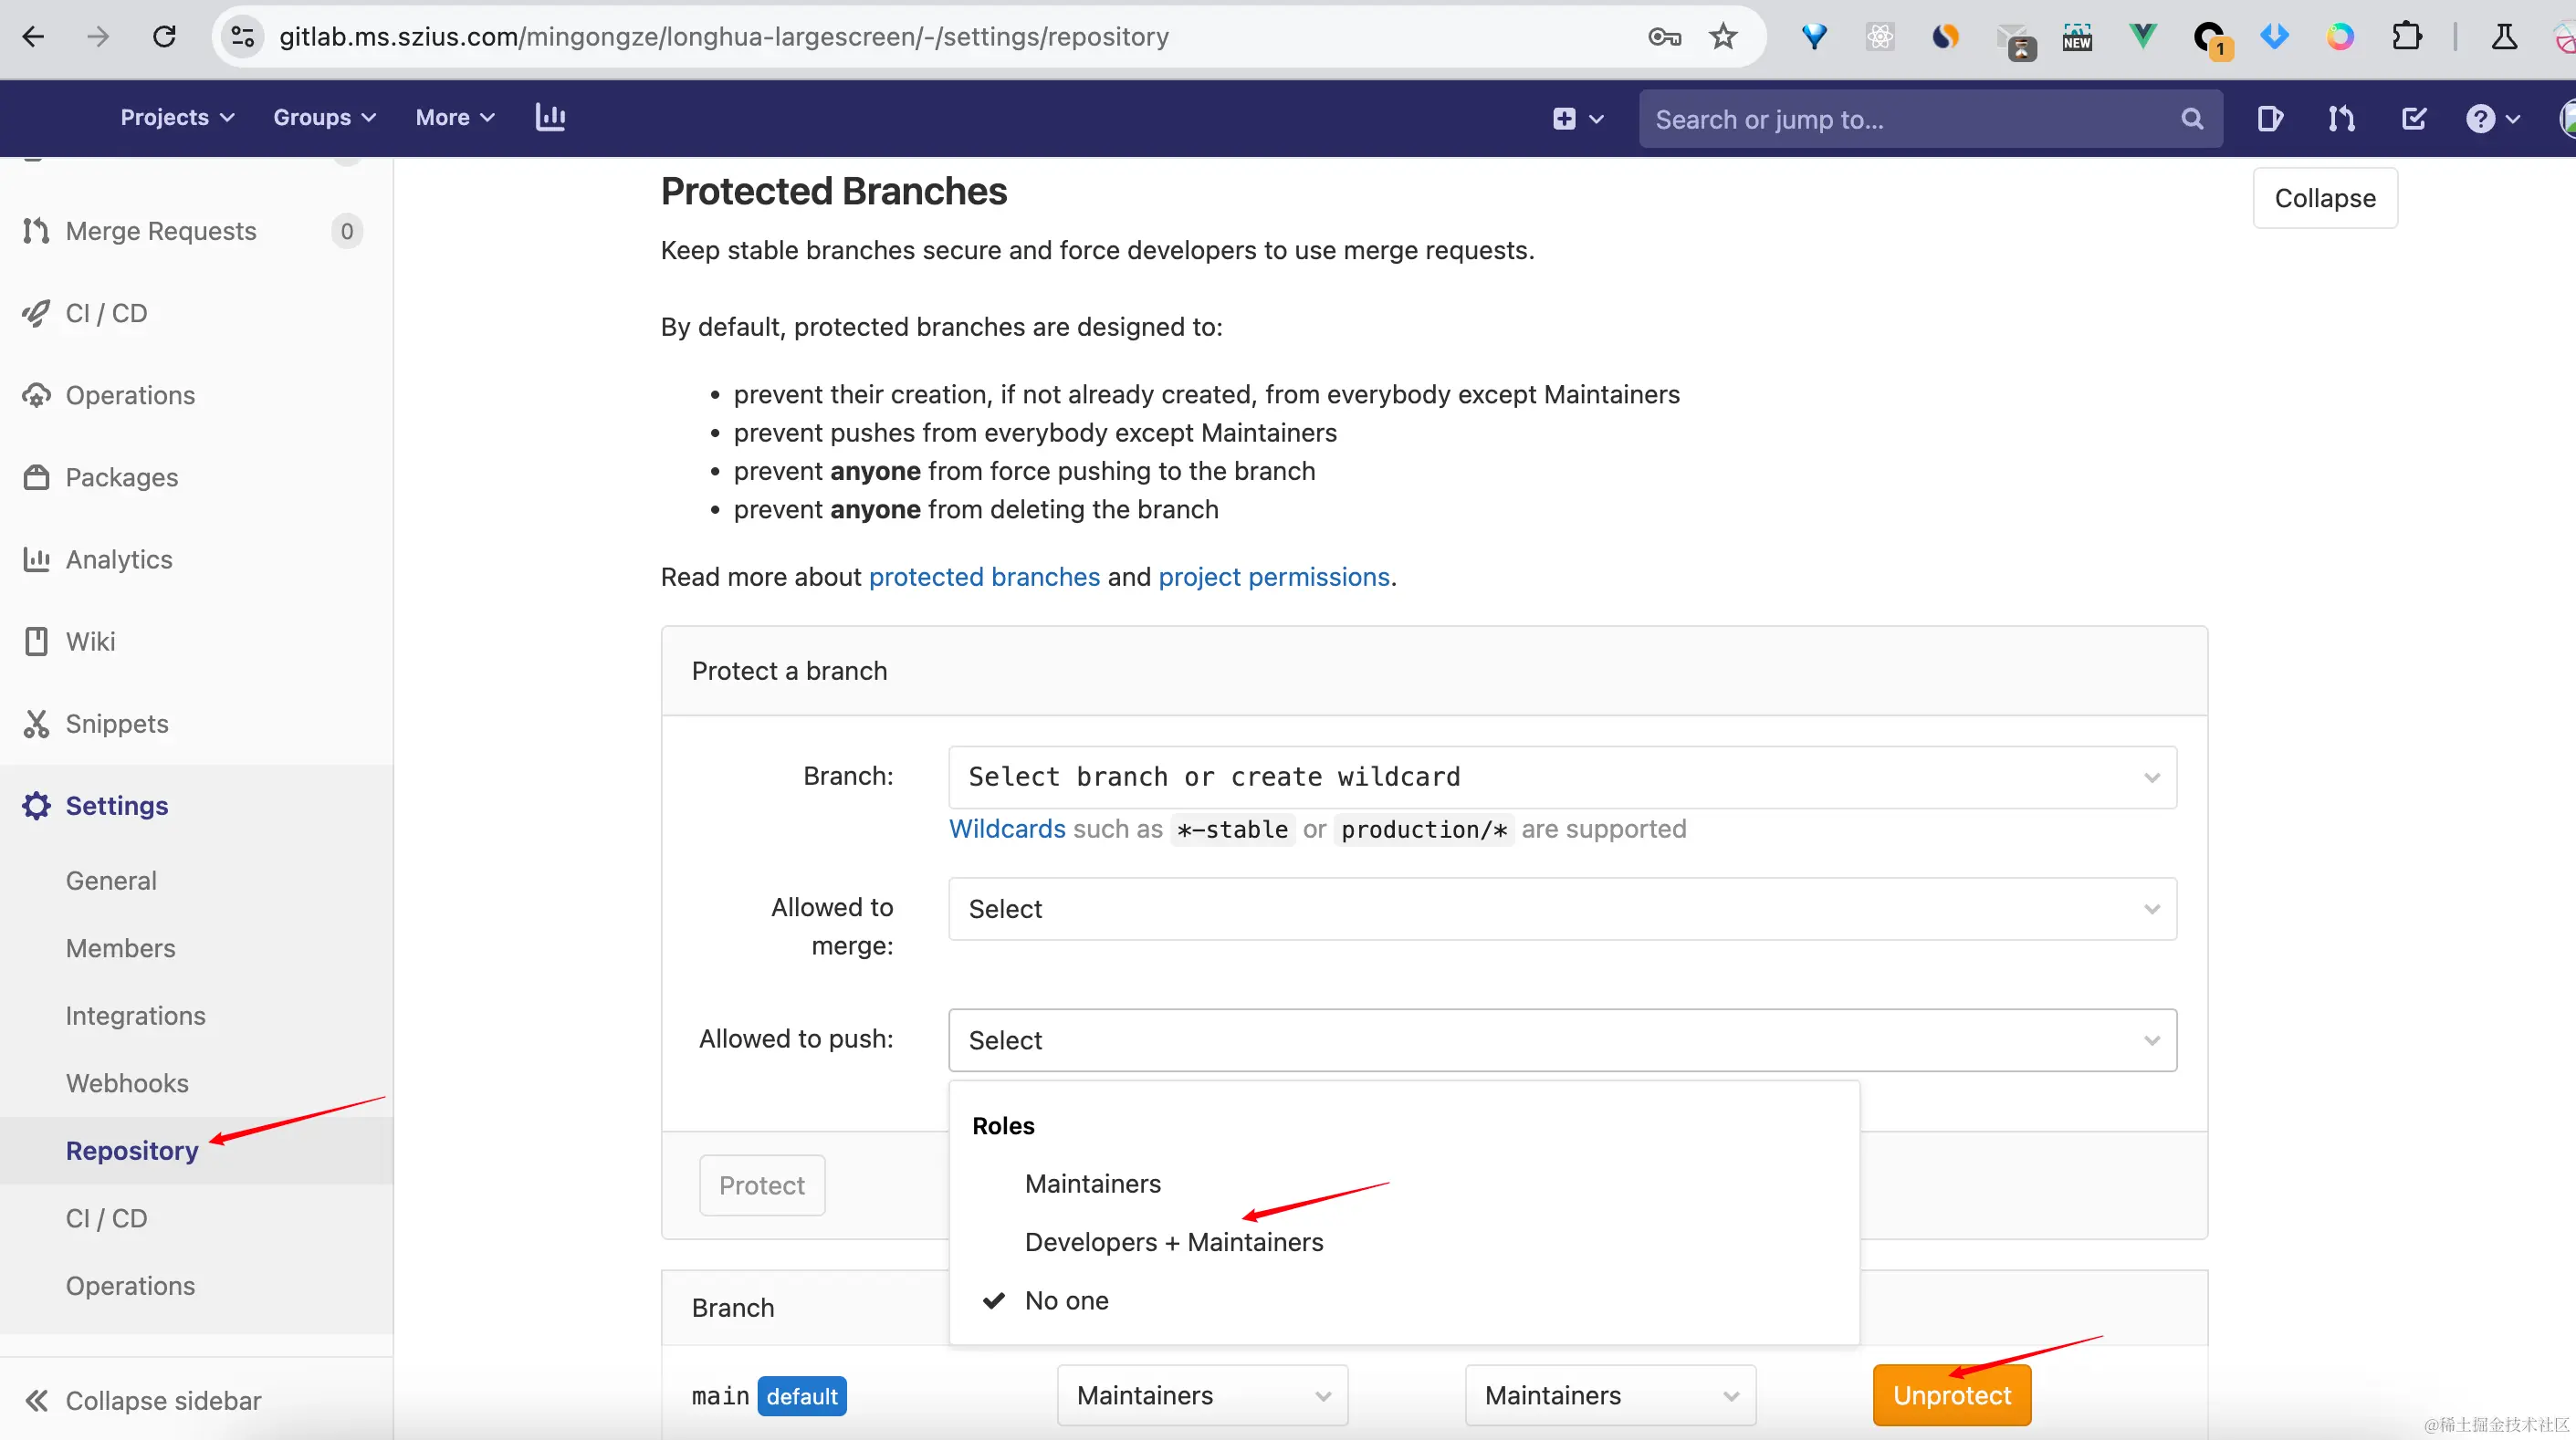Choose 'Developers + Maintainers' role option
This screenshot has height=1440, width=2576.
(1173, 1242)
